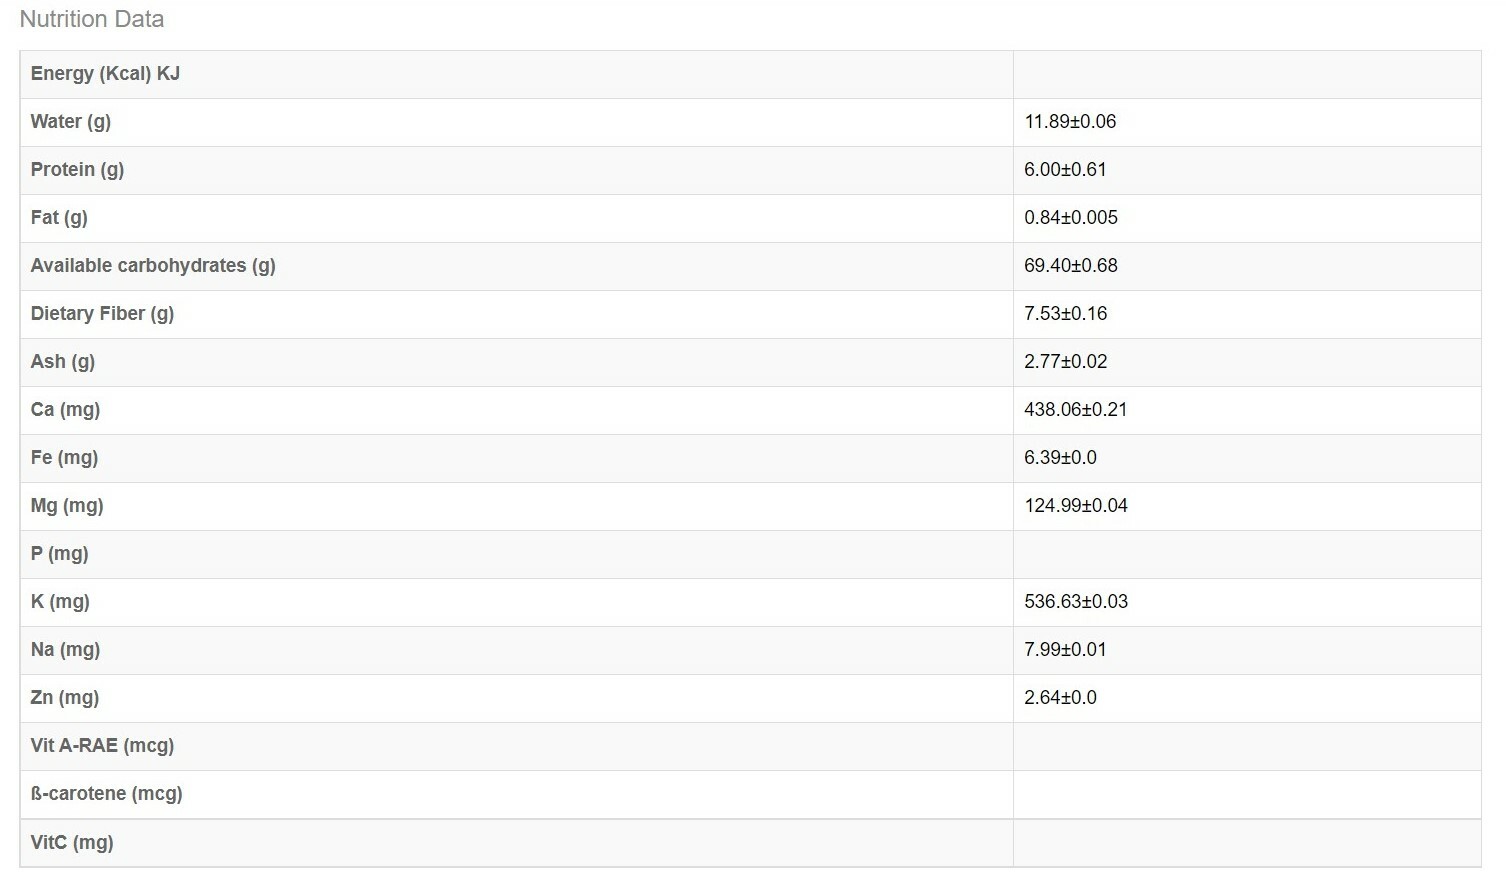This screenshot has height=877, width=1506.
Task: Select the calcium value 438.06±0.21
Action: point(1076,410)
